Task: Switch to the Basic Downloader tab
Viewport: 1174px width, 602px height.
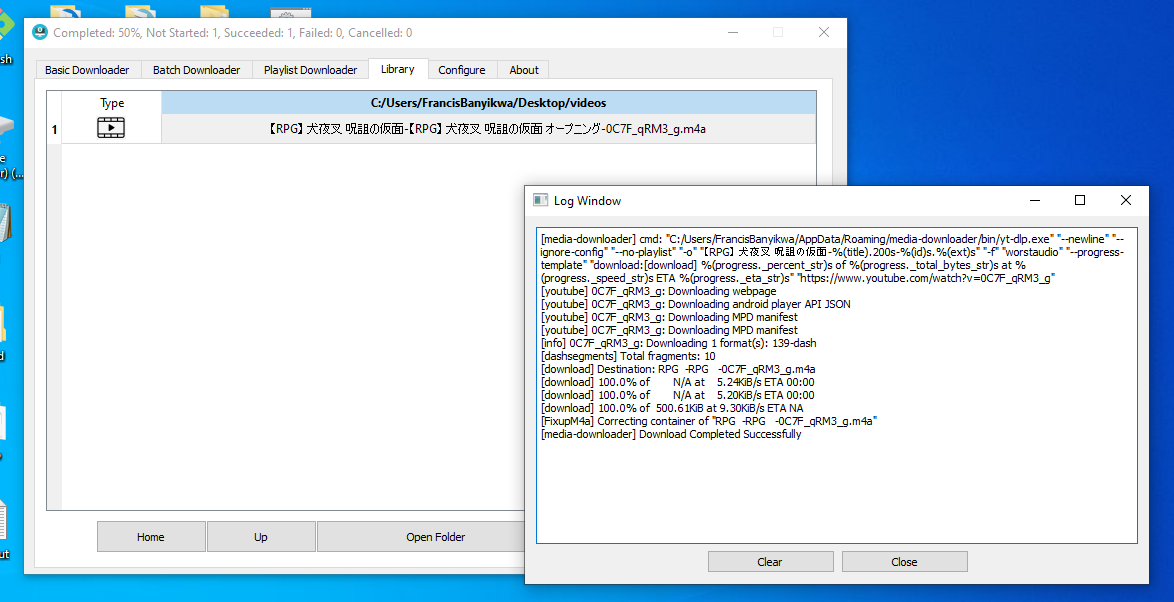Action: click(x=87, y=70)
